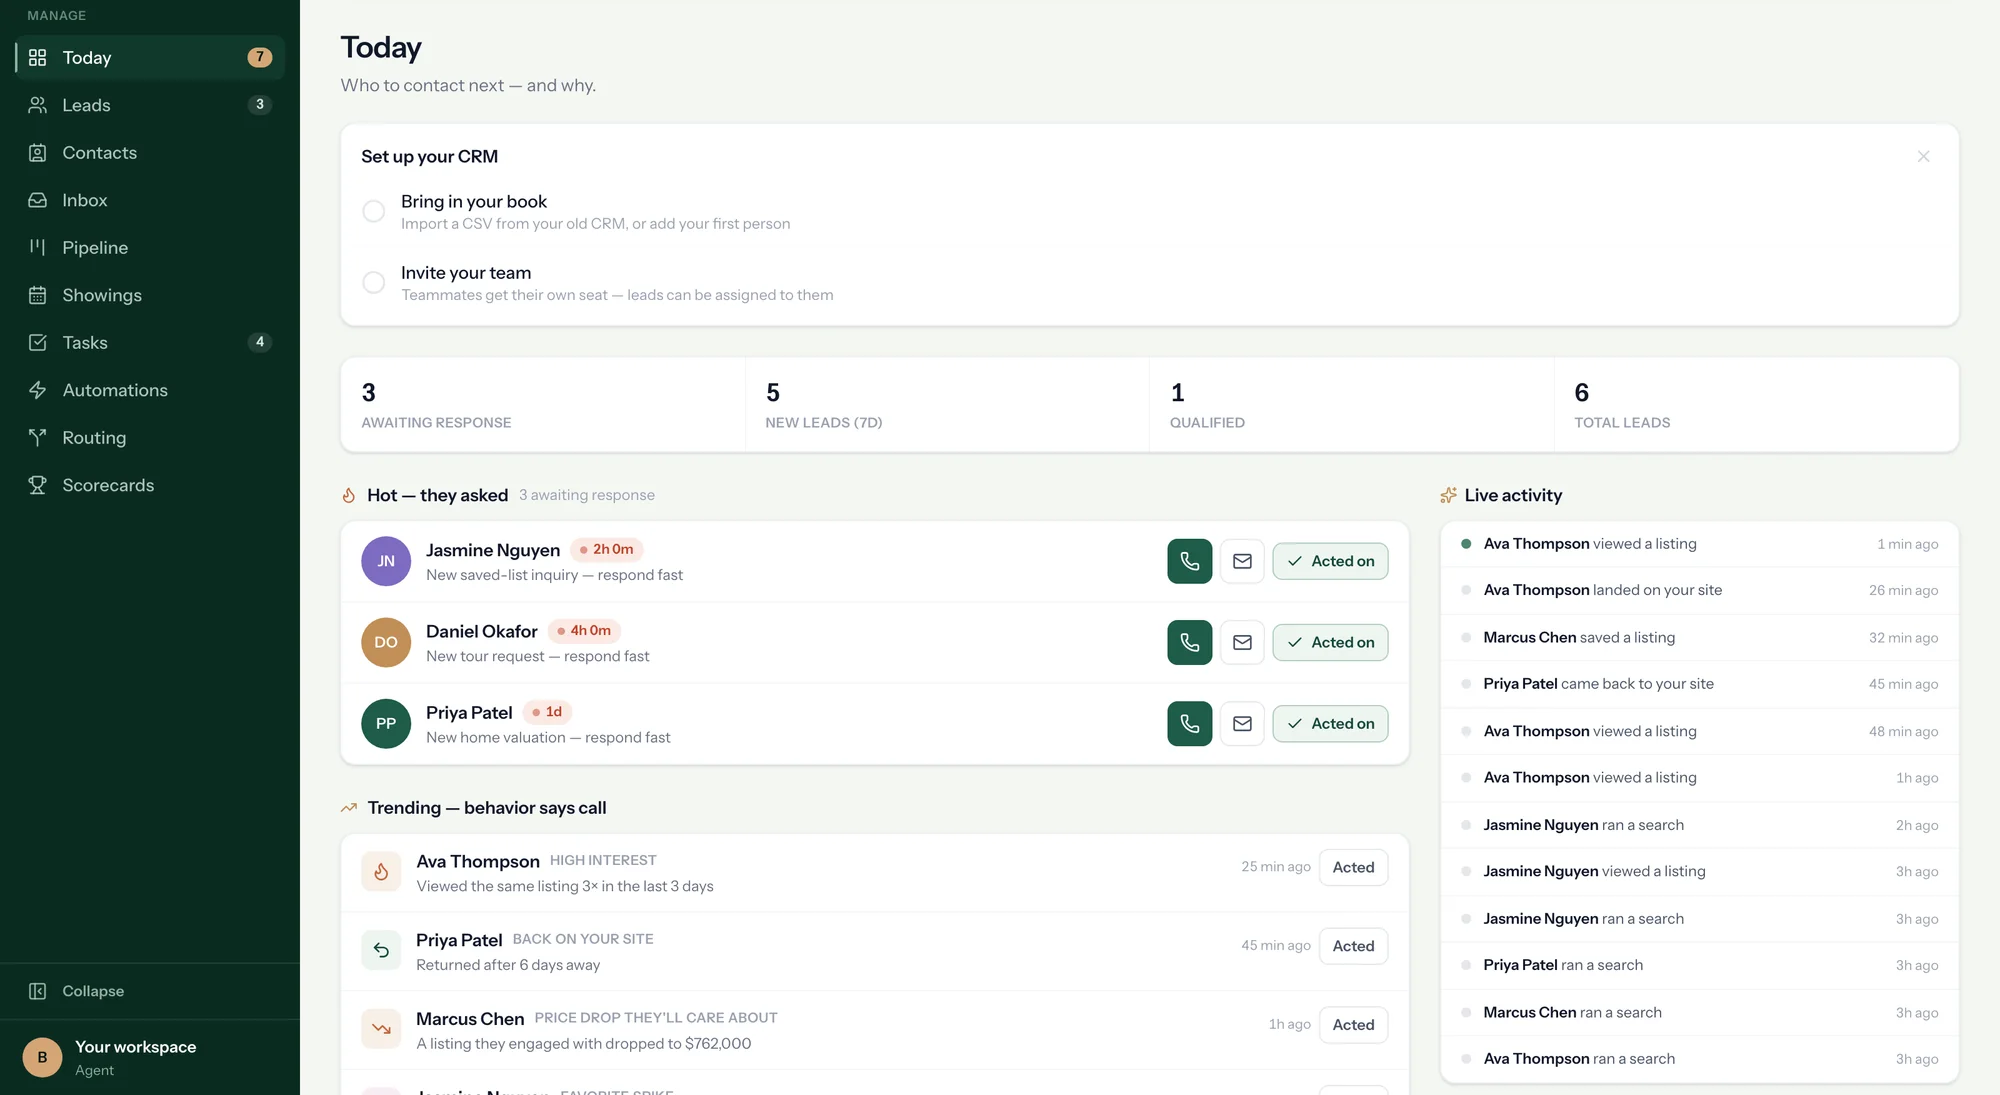2000x1095 pixels.
Task: Call Daniel Okafor with the phone icon
Action: click(x=1189, y=642)
